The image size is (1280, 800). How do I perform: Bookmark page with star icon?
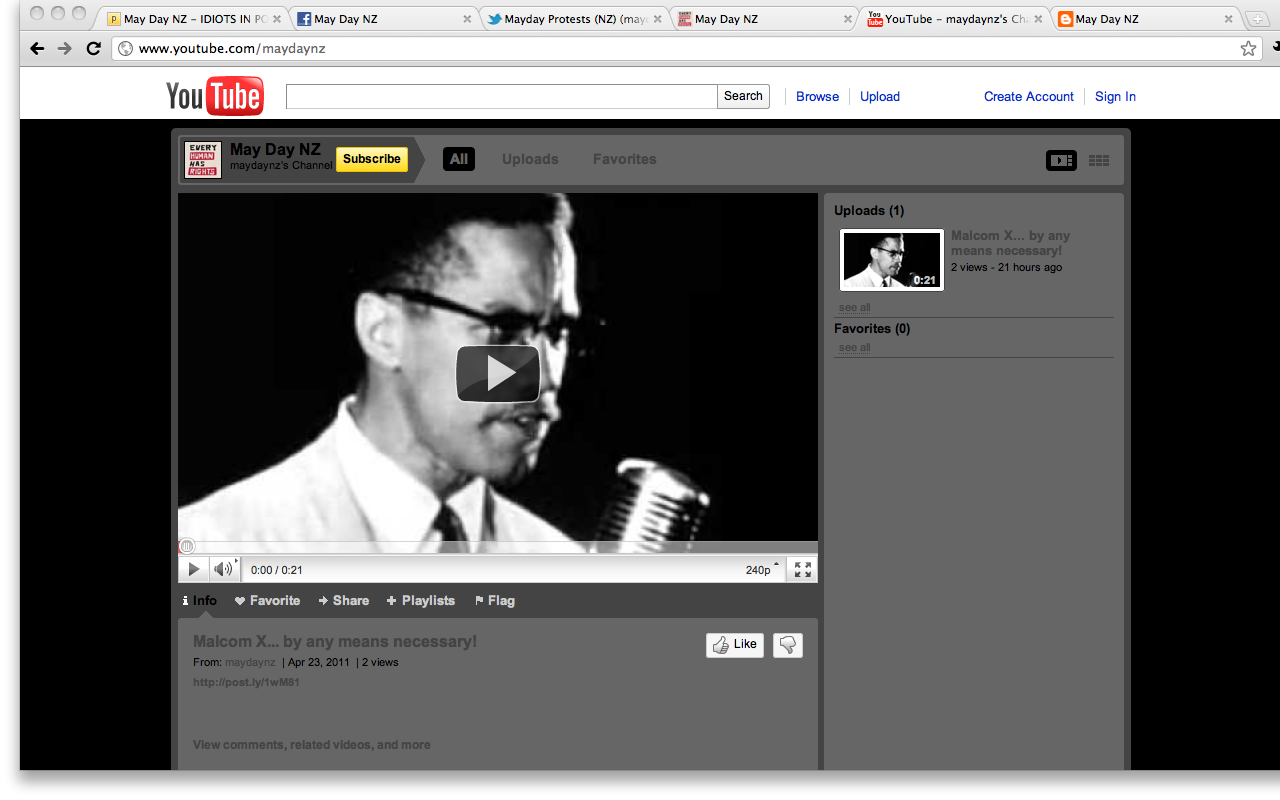1248,48
